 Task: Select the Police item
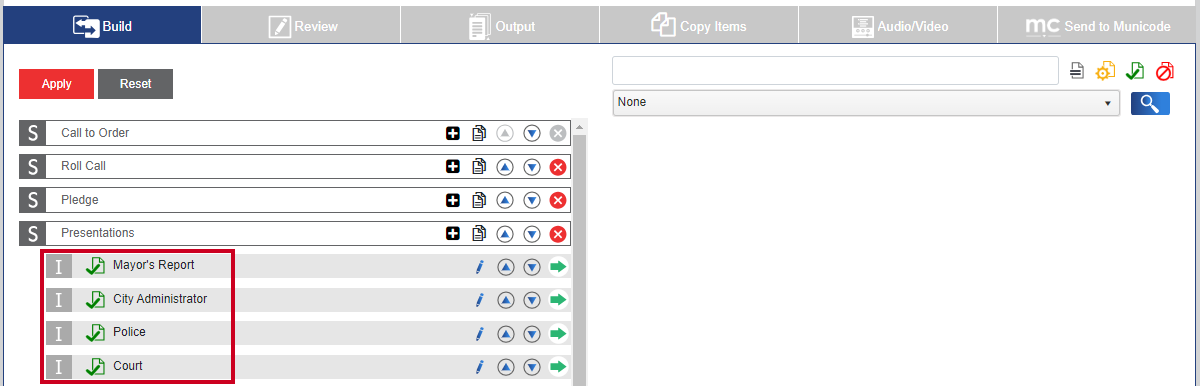[130, 332]
